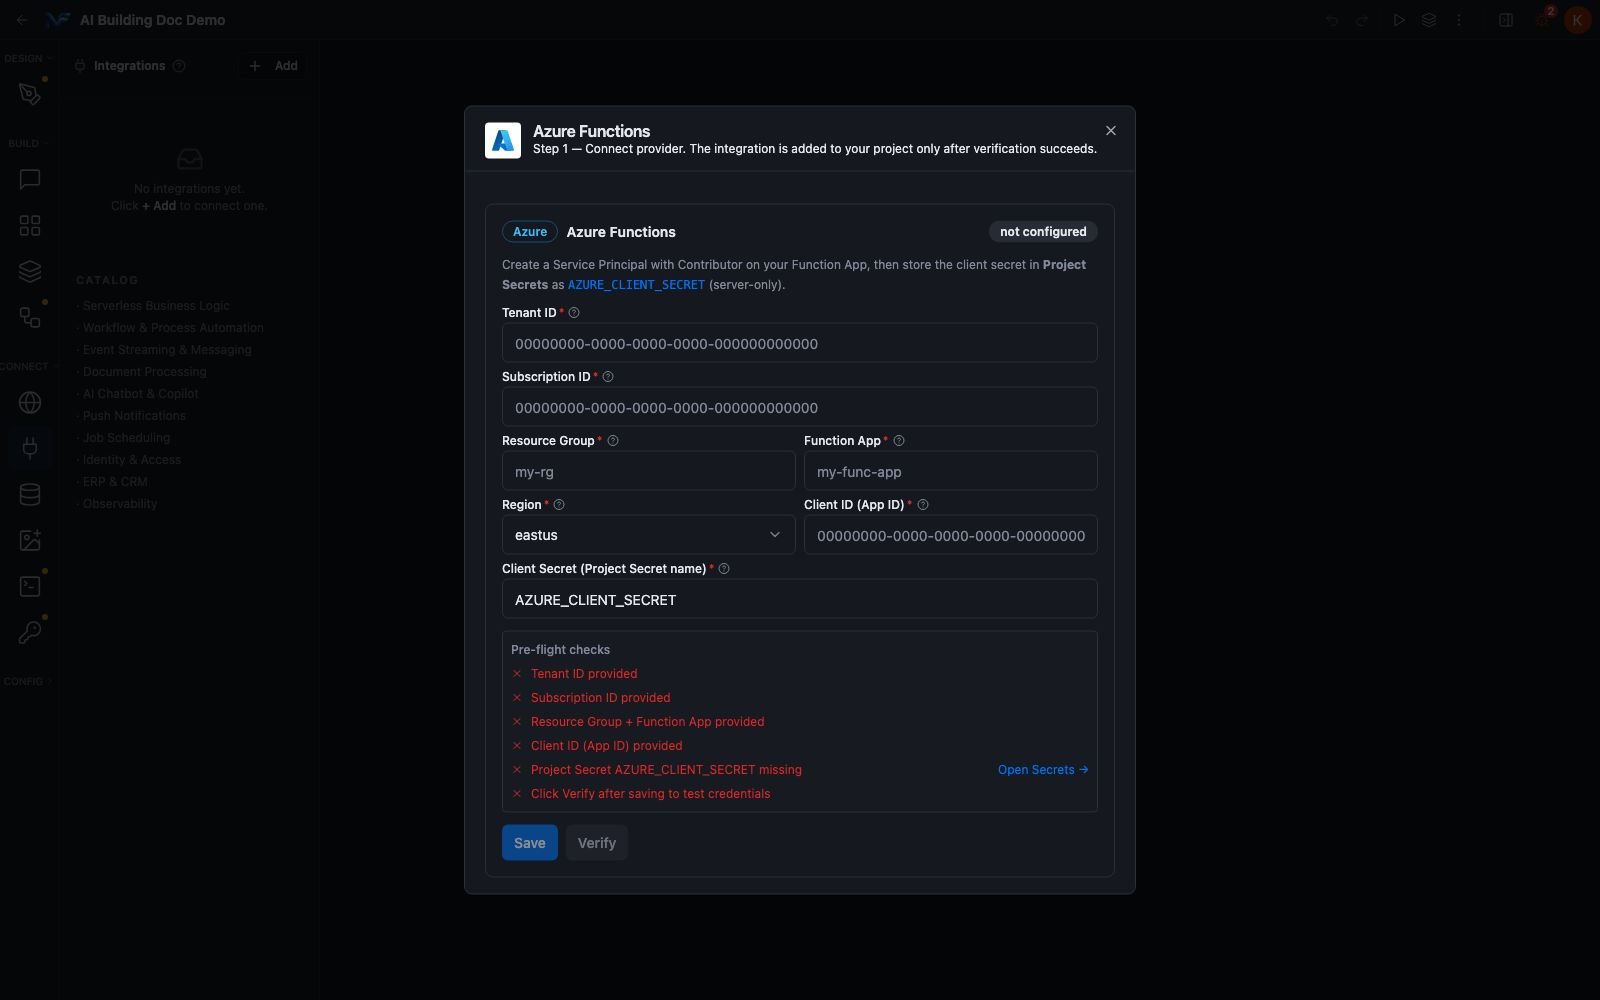Click the Azure provider badge
1600x1000 pixels.
pyautogui.click(x=530, y=232)
